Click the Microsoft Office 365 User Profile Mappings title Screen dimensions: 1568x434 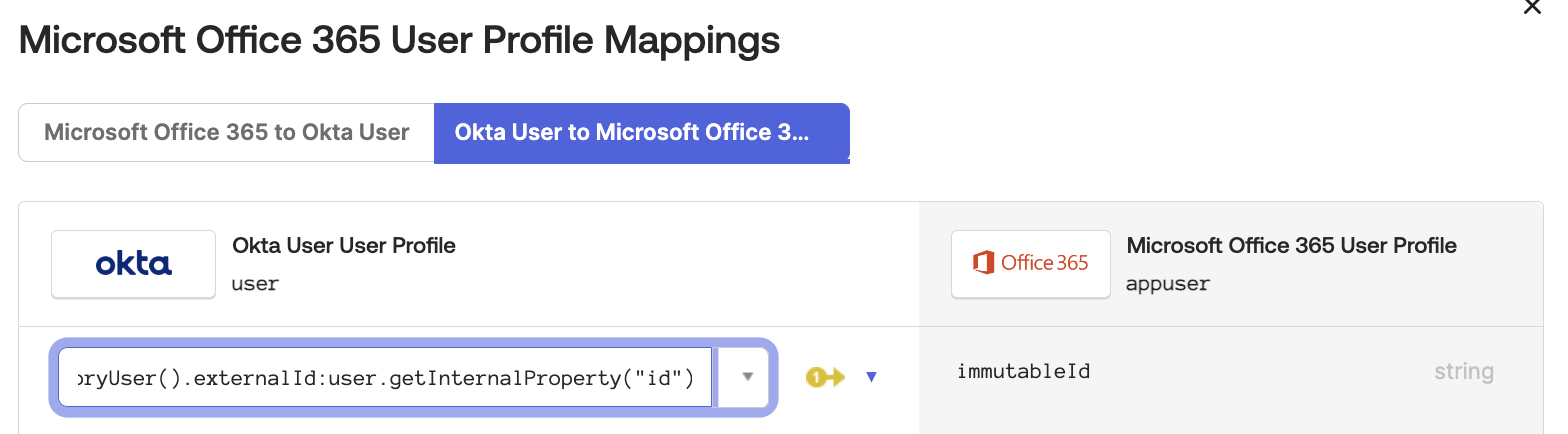click(x=399, y=41)
